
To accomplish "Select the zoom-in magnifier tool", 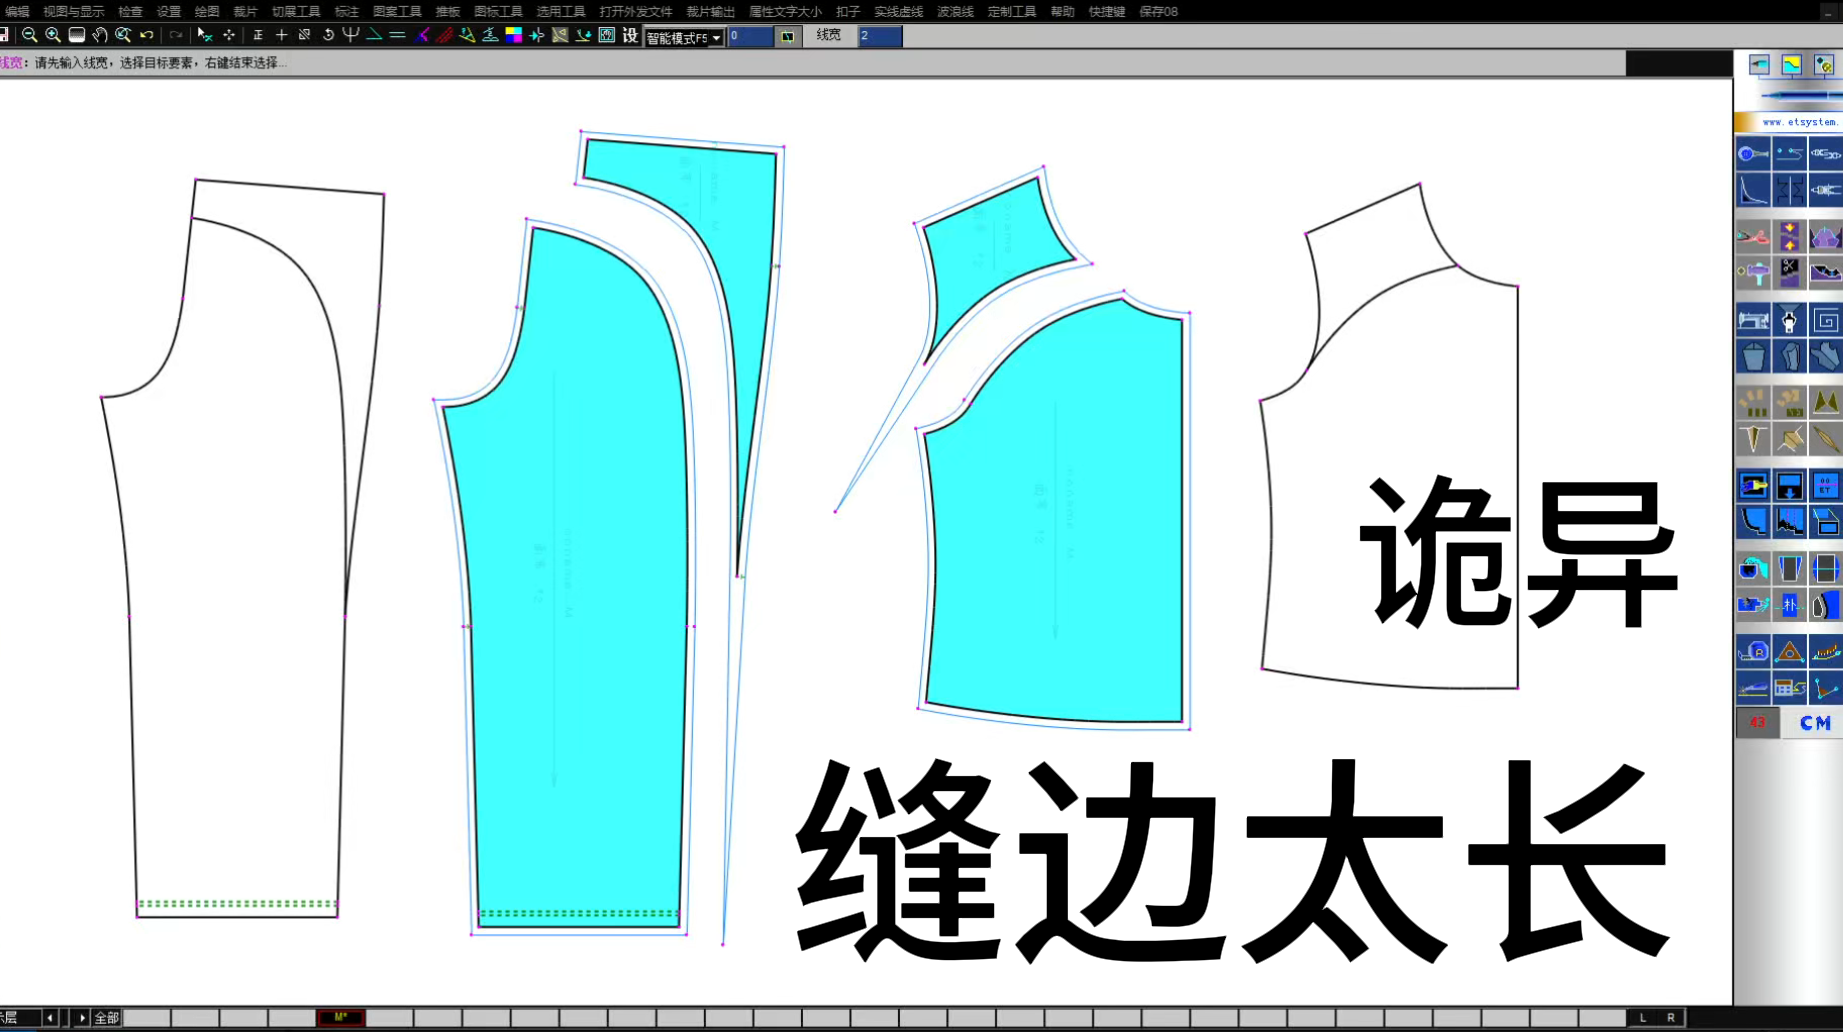I will [52, 35].
